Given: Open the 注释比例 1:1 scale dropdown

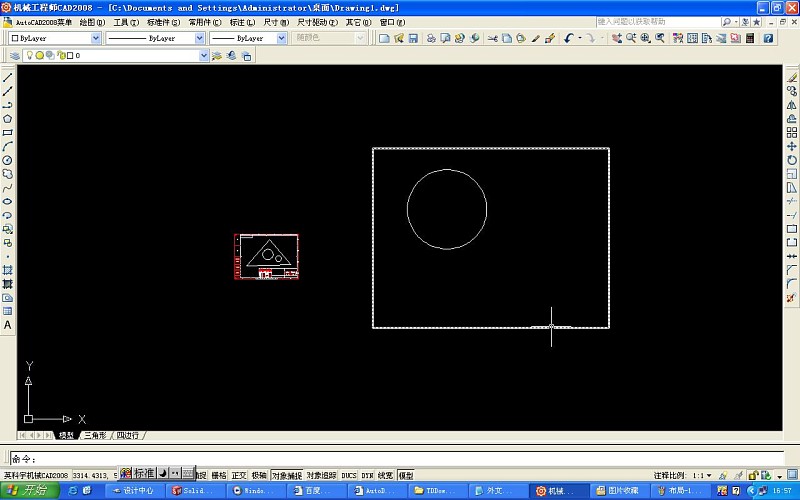Looking at the screenshot, I should coord(702,476).
